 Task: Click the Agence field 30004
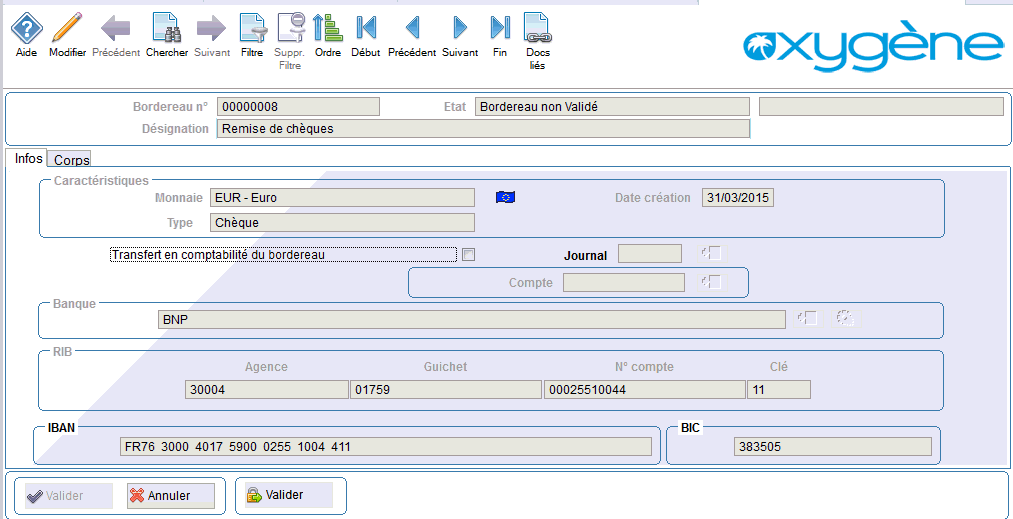click(266, 390)
